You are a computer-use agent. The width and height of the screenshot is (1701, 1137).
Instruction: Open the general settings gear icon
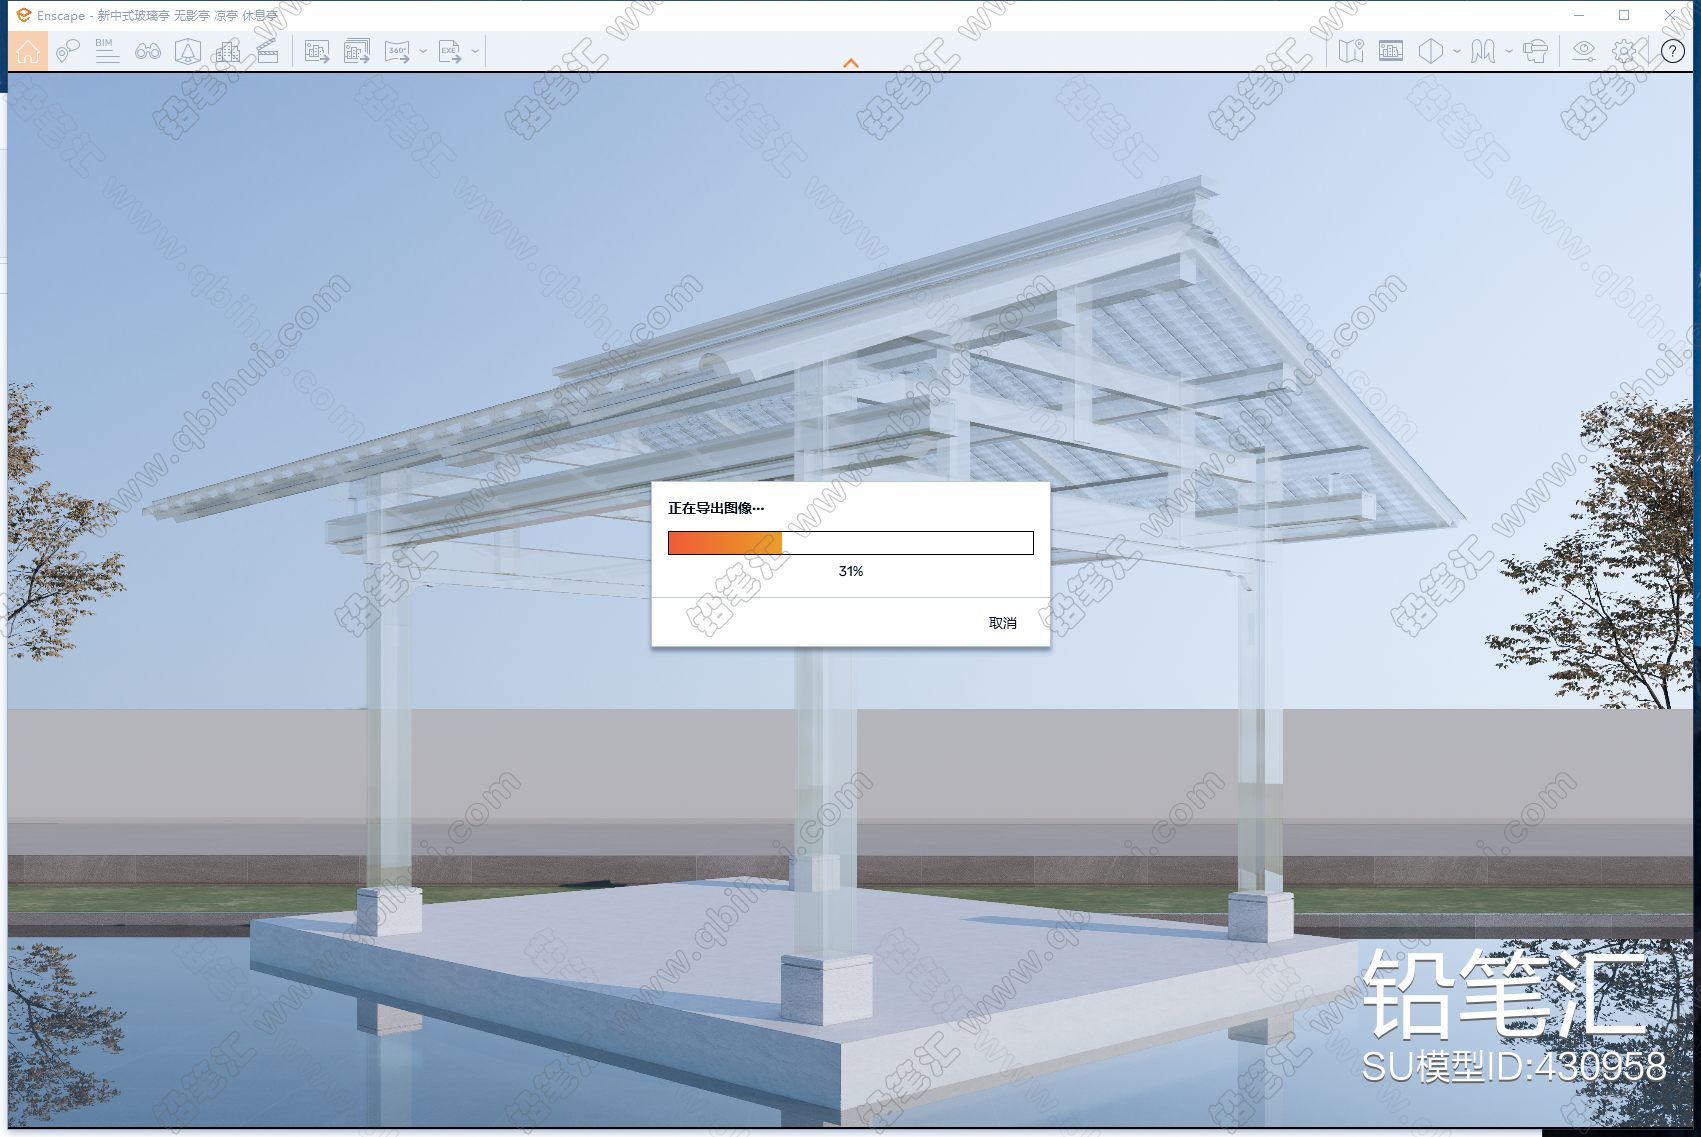[1625, 51]
